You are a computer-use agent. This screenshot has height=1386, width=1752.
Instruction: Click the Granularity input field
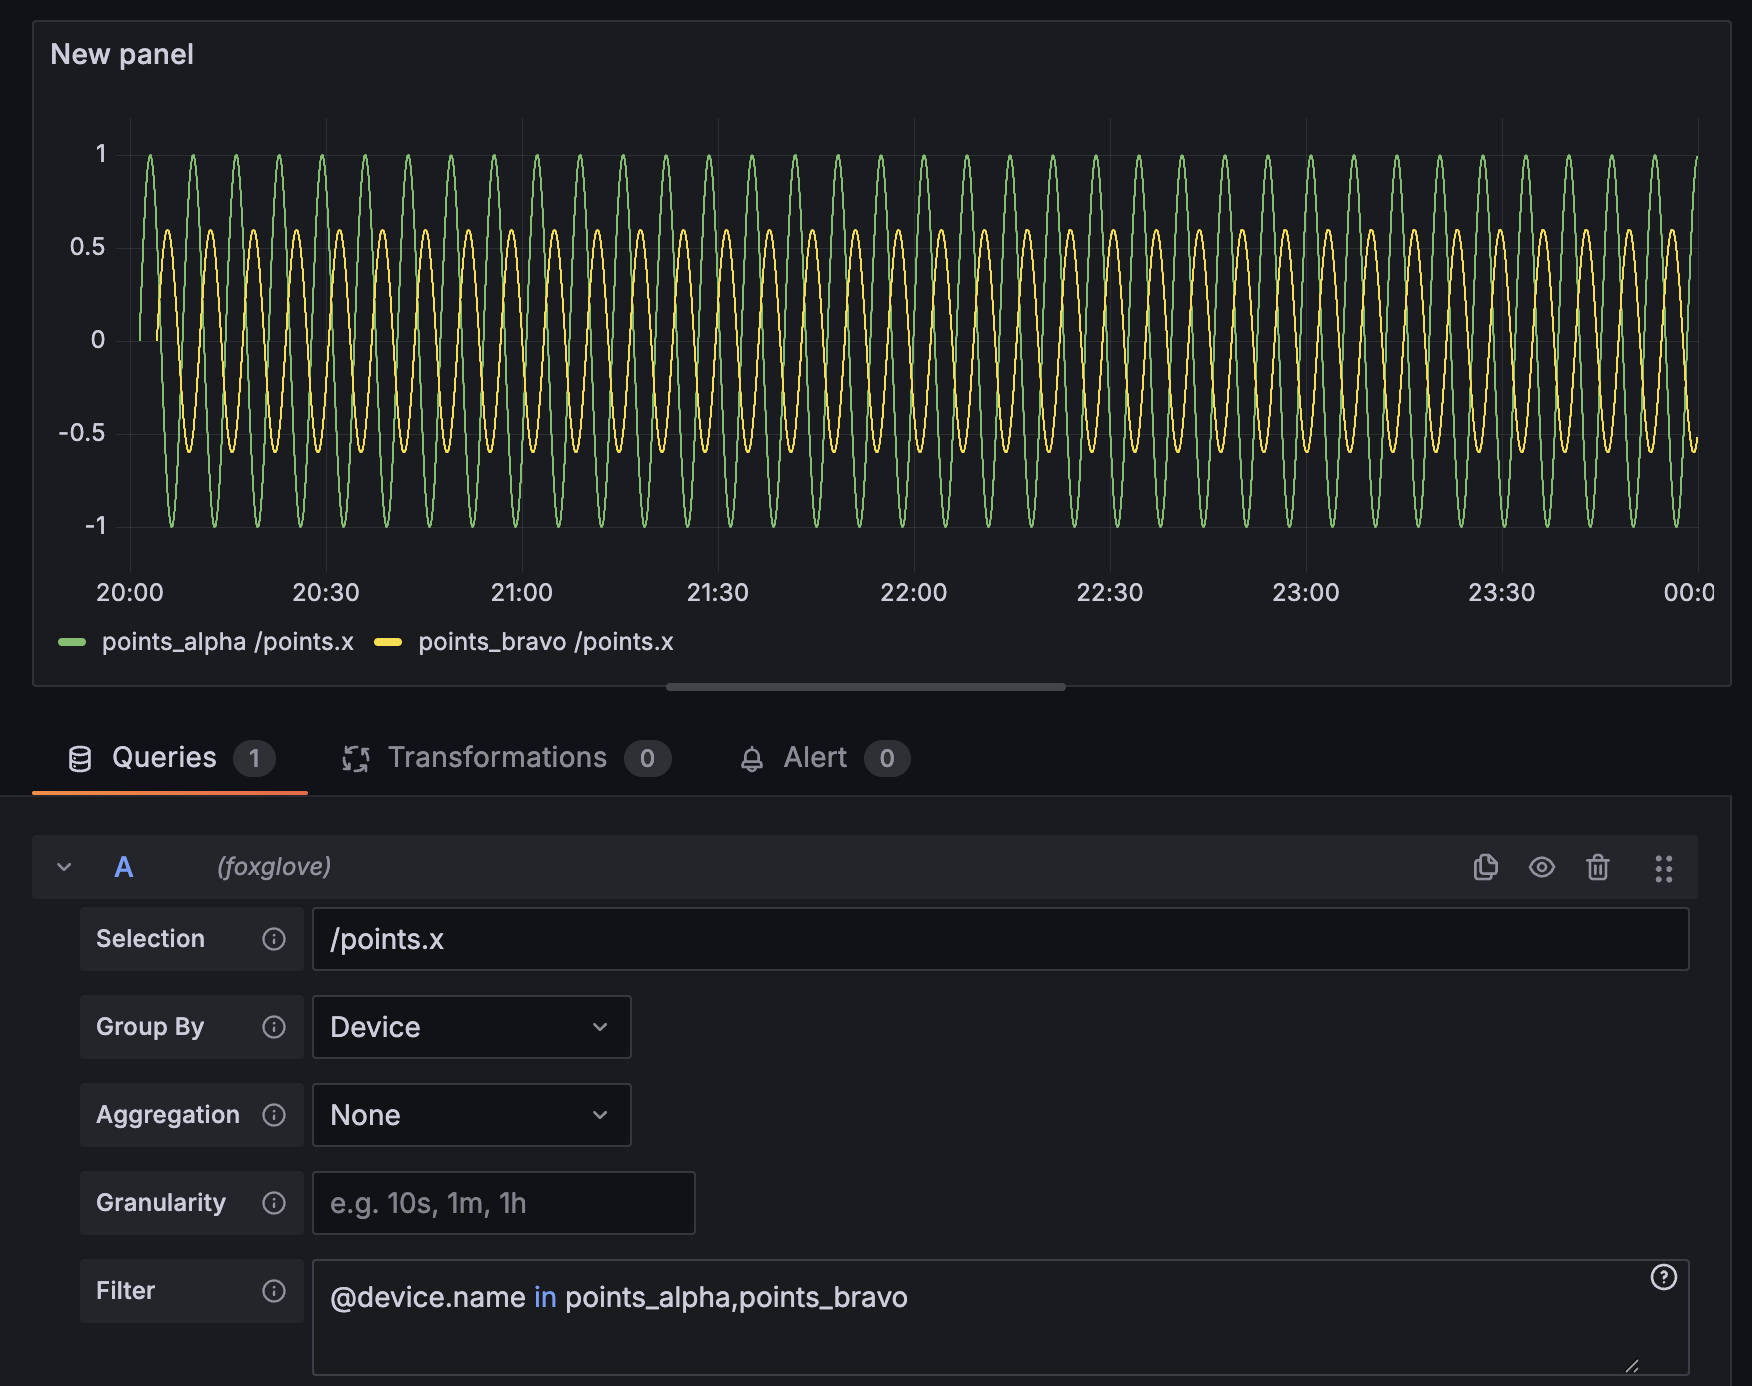click(x=504, y=1203)
